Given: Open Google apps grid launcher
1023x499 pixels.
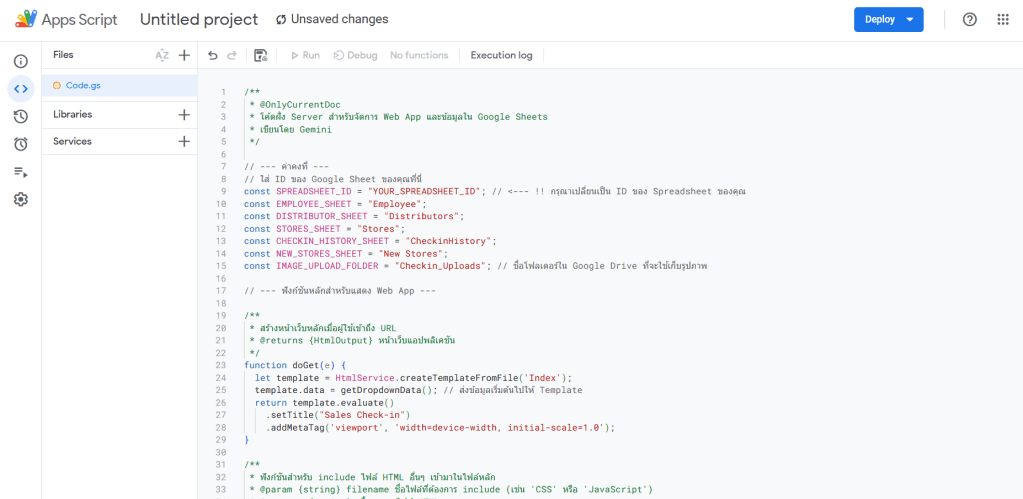Looking at the screenshot, I should tap(1003, 20).
